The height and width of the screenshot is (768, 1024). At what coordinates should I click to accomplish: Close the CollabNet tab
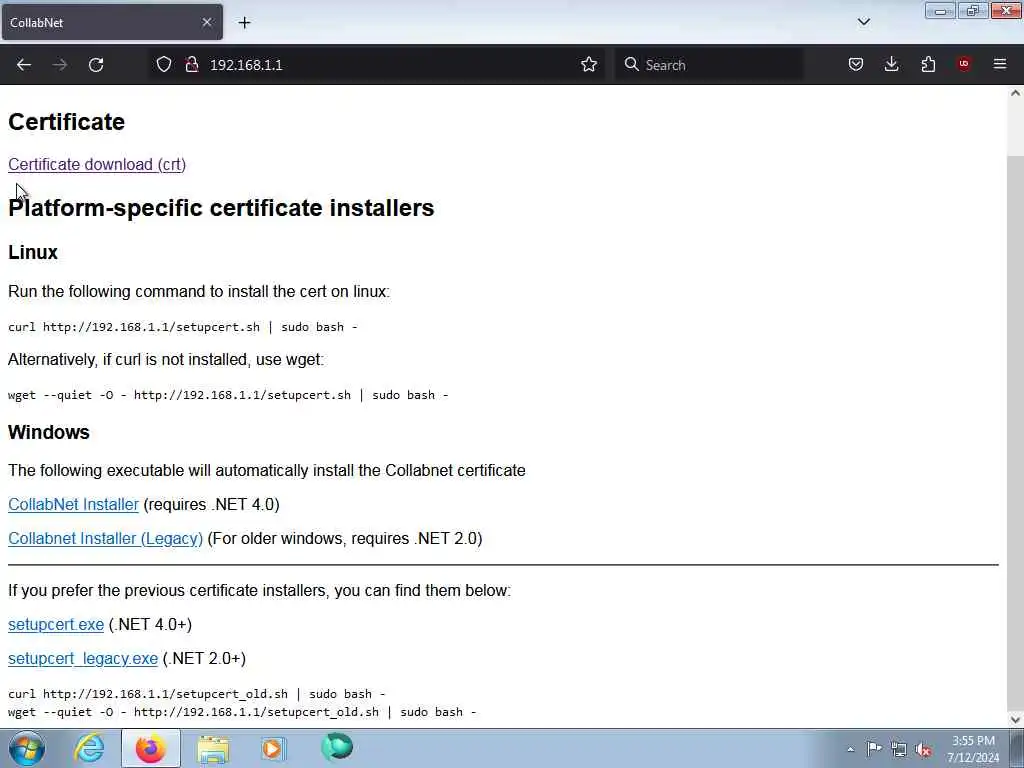tap(206, 22)
